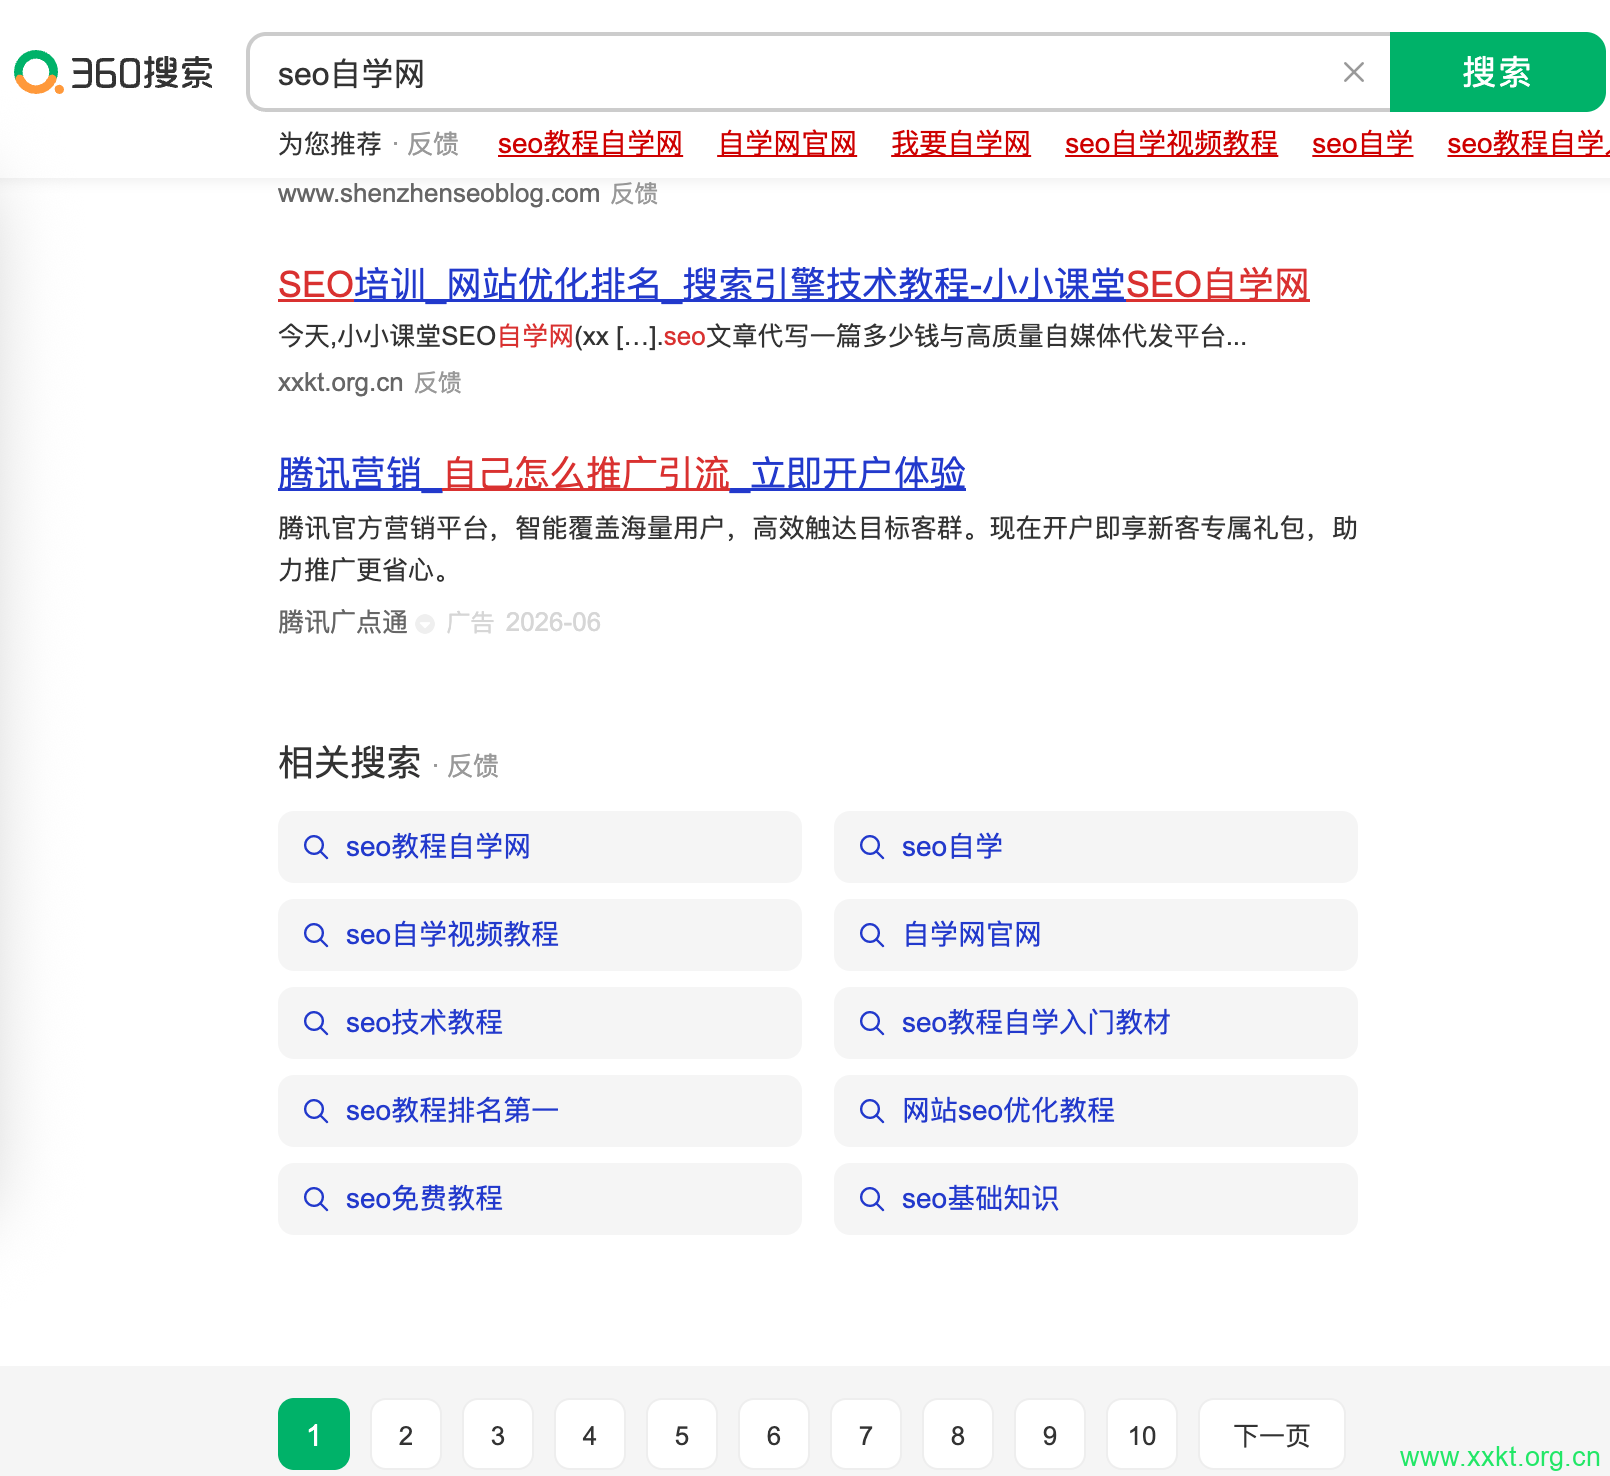1610x1476 pixels.
Task: Select related search seo教程自学网
Action: click(x=540, y=847)
